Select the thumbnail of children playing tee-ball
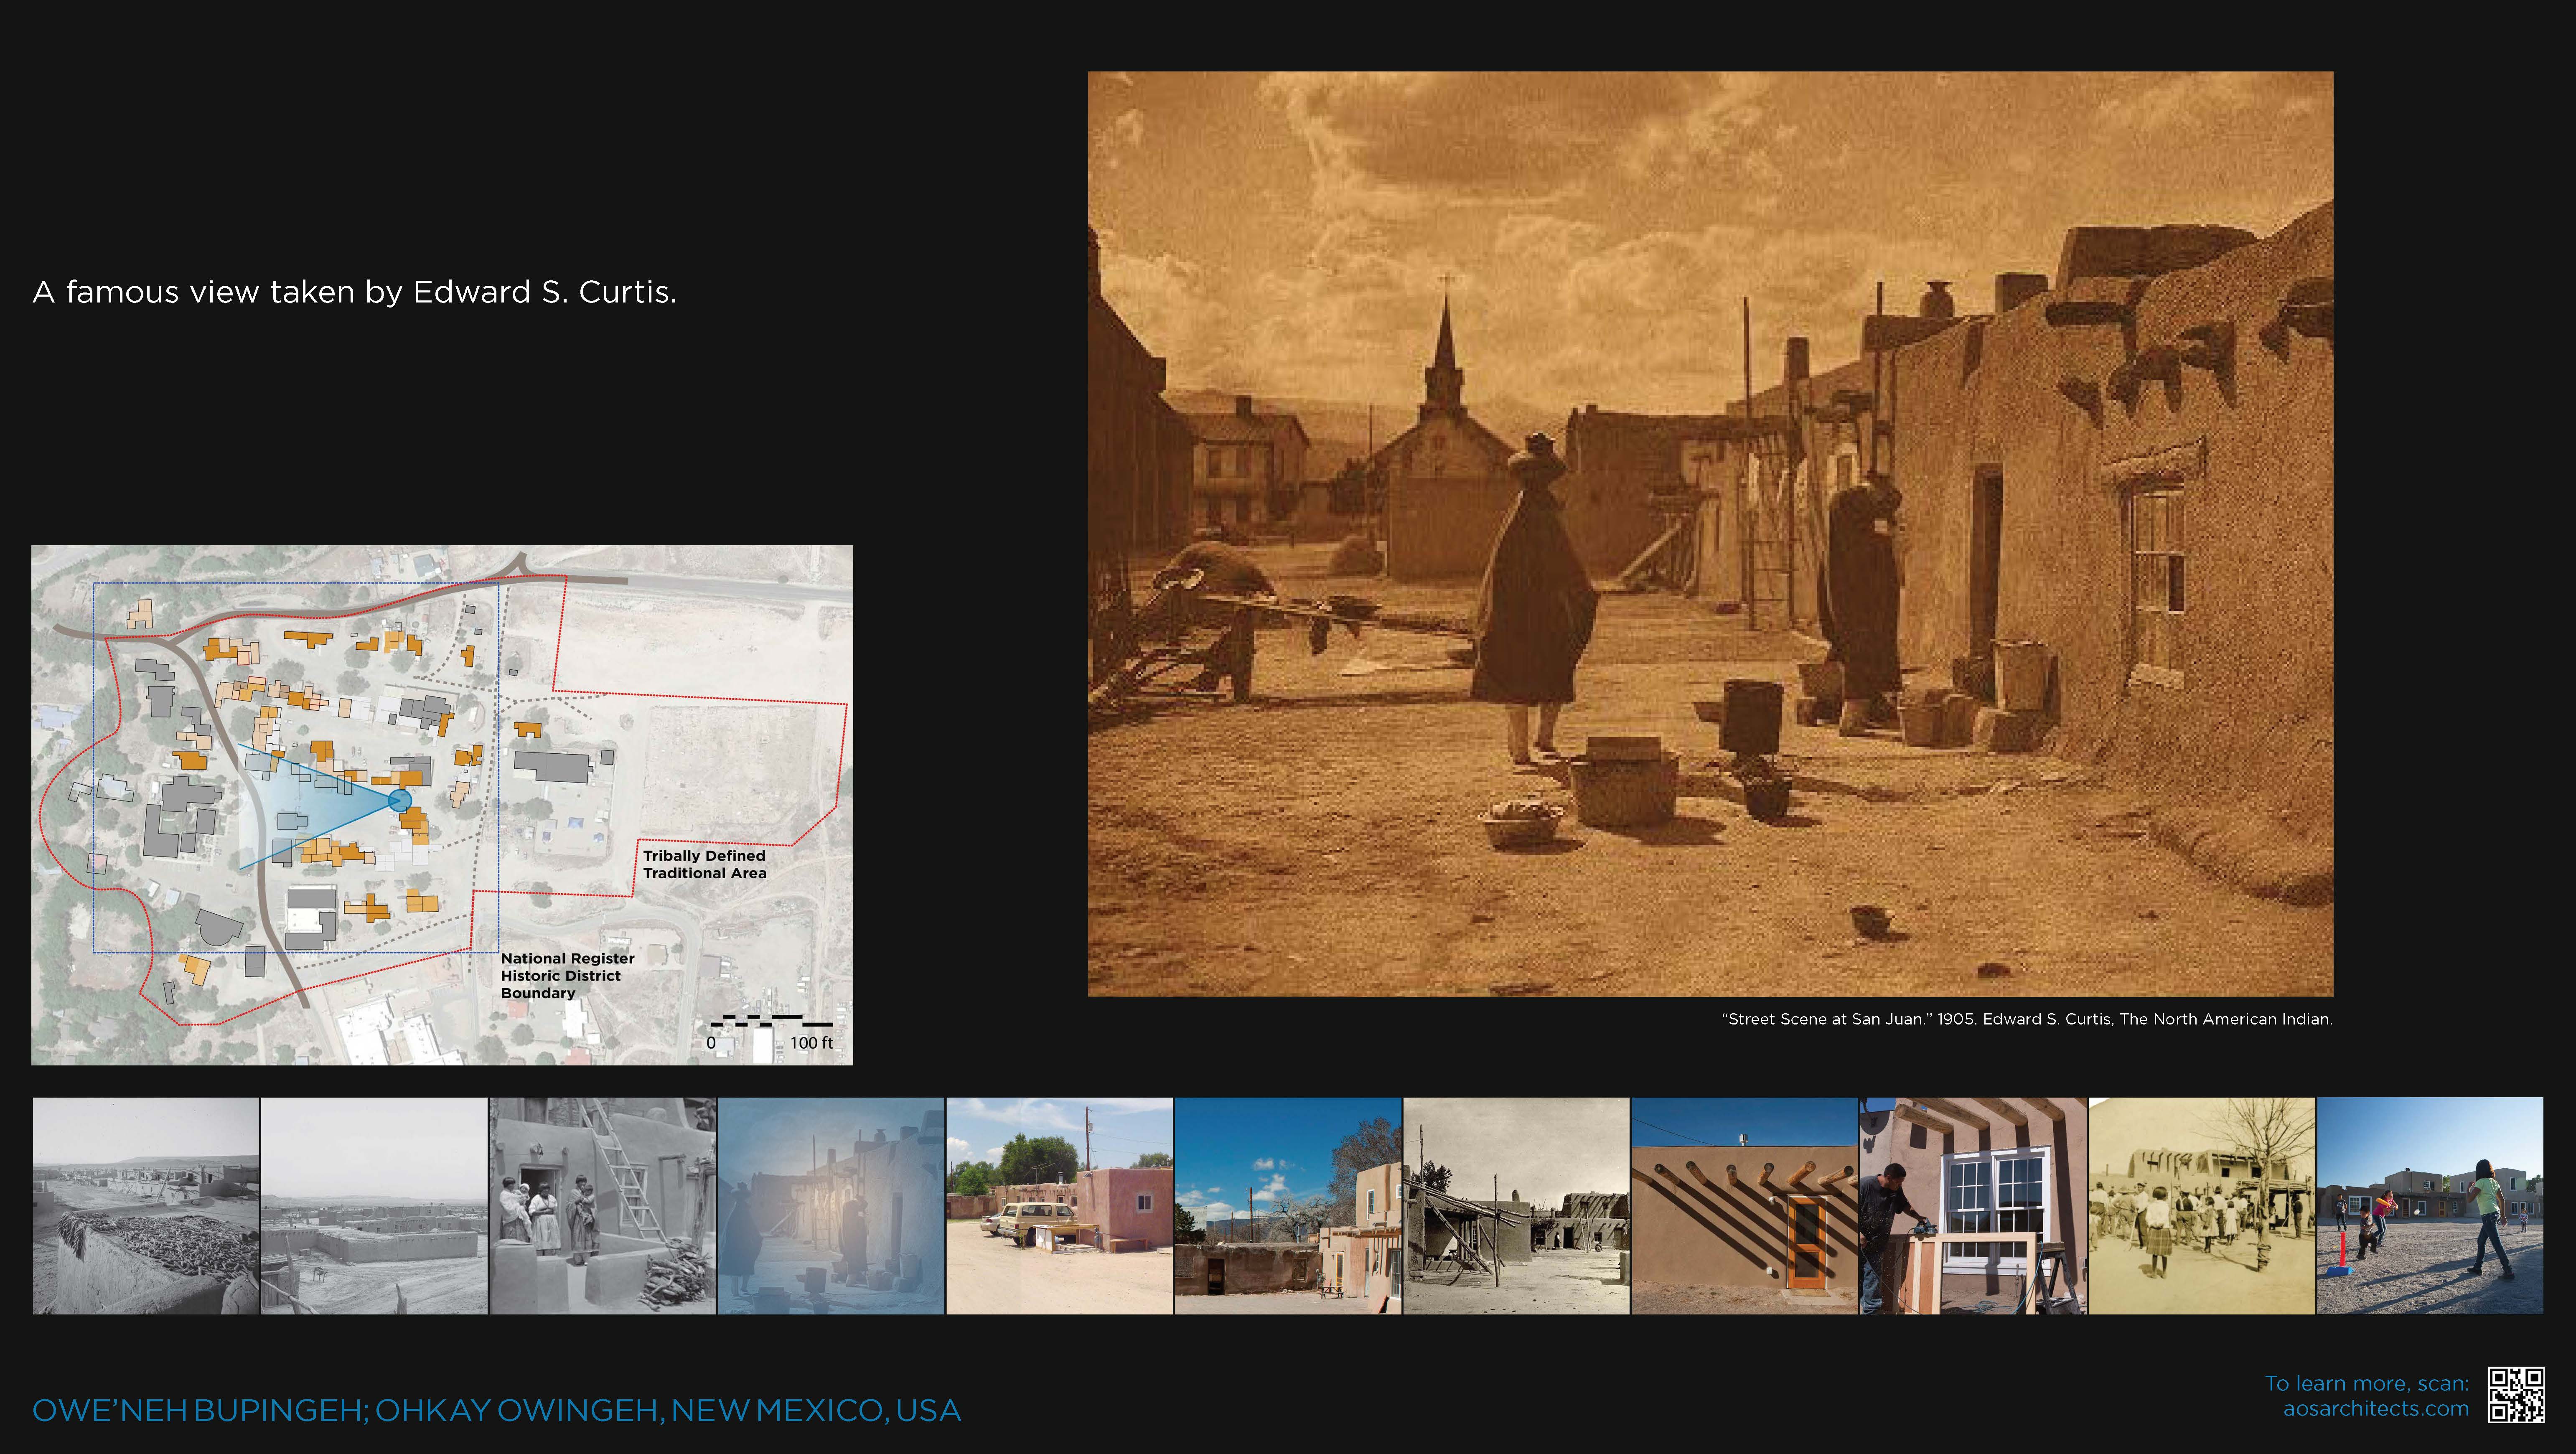Screen dimensions: 2576x1454 2430,1206
